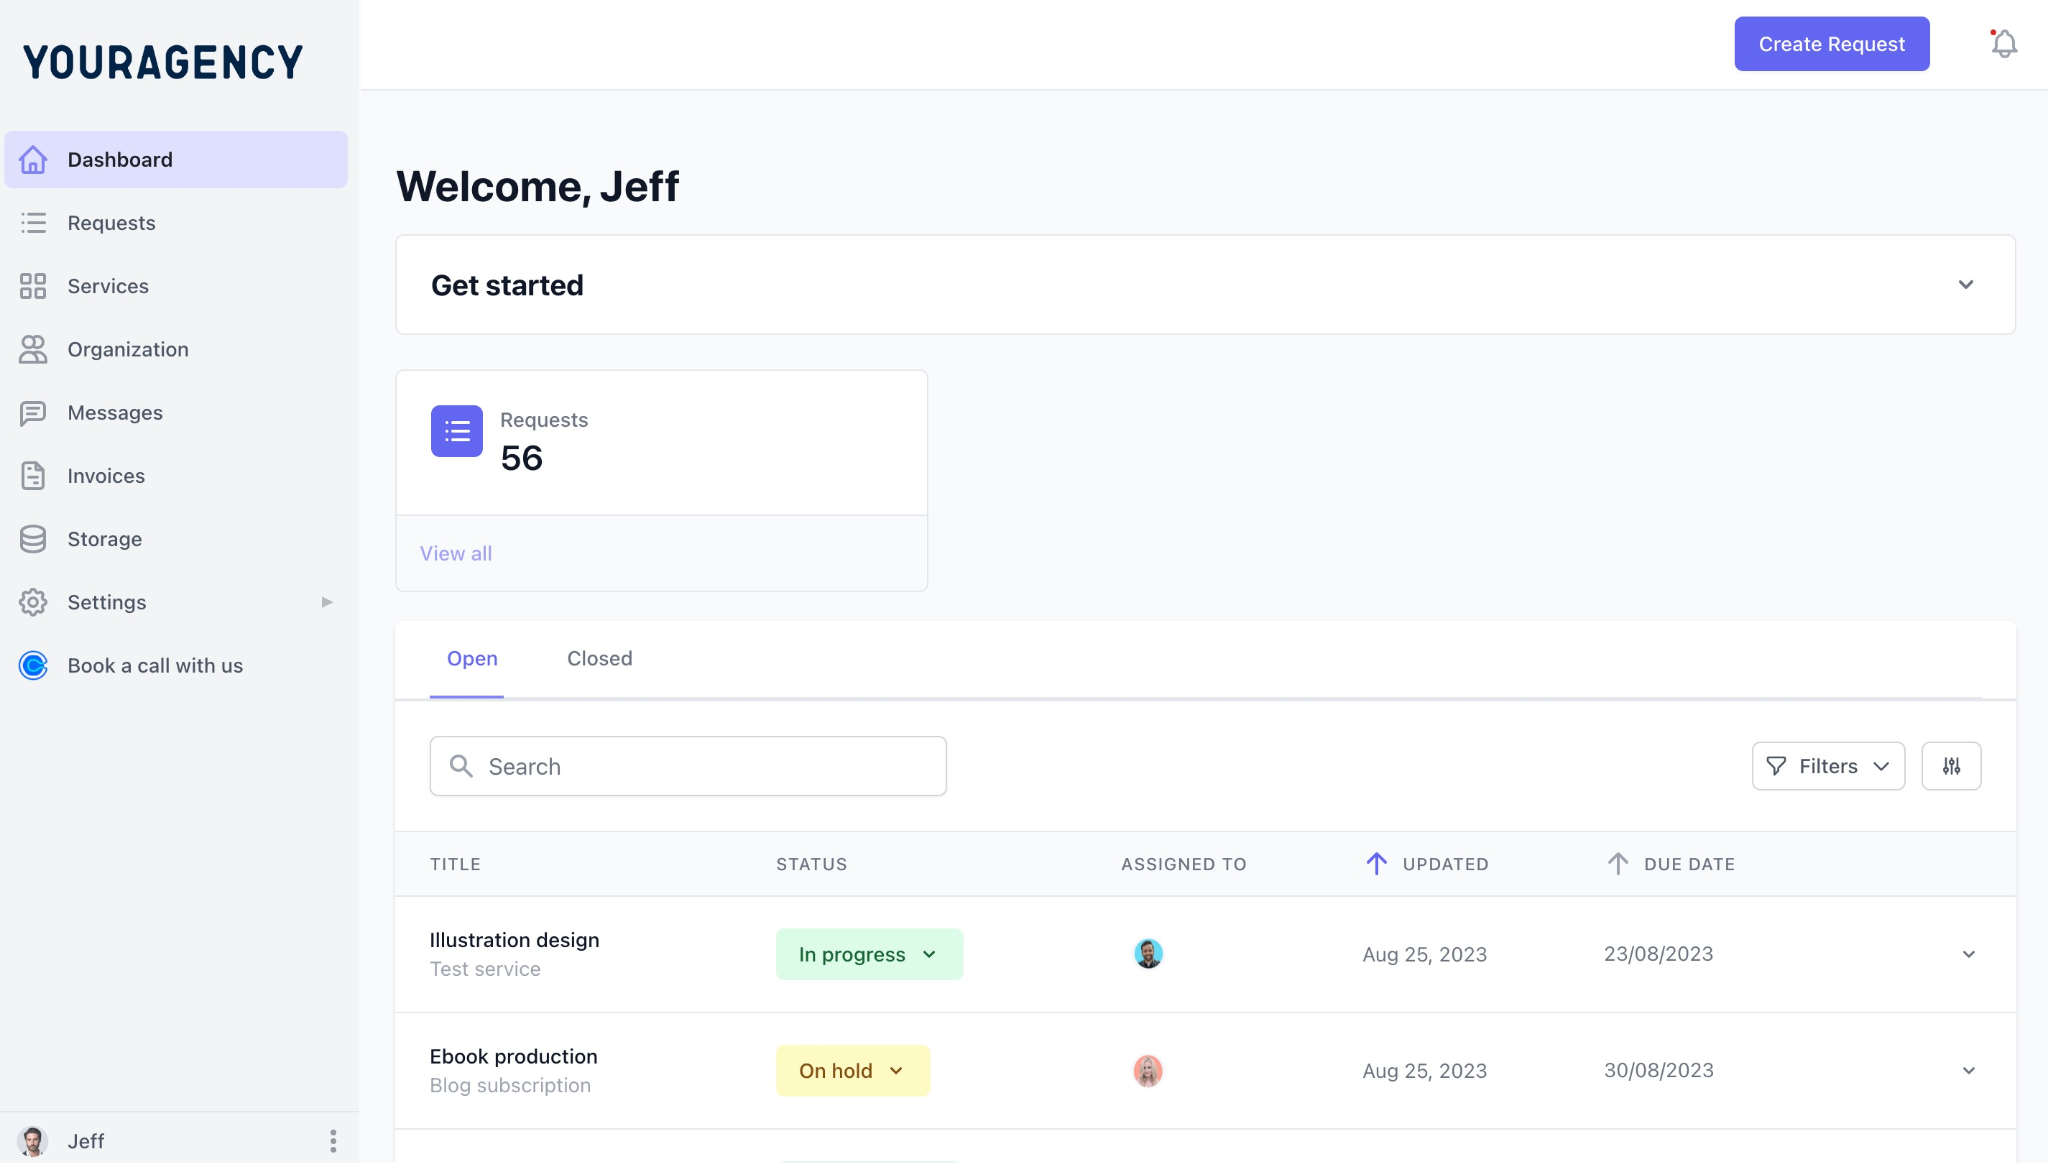Click assignee avatar for Illustration design
Screen dimensions: 2048x1163
pos(1148,954)
